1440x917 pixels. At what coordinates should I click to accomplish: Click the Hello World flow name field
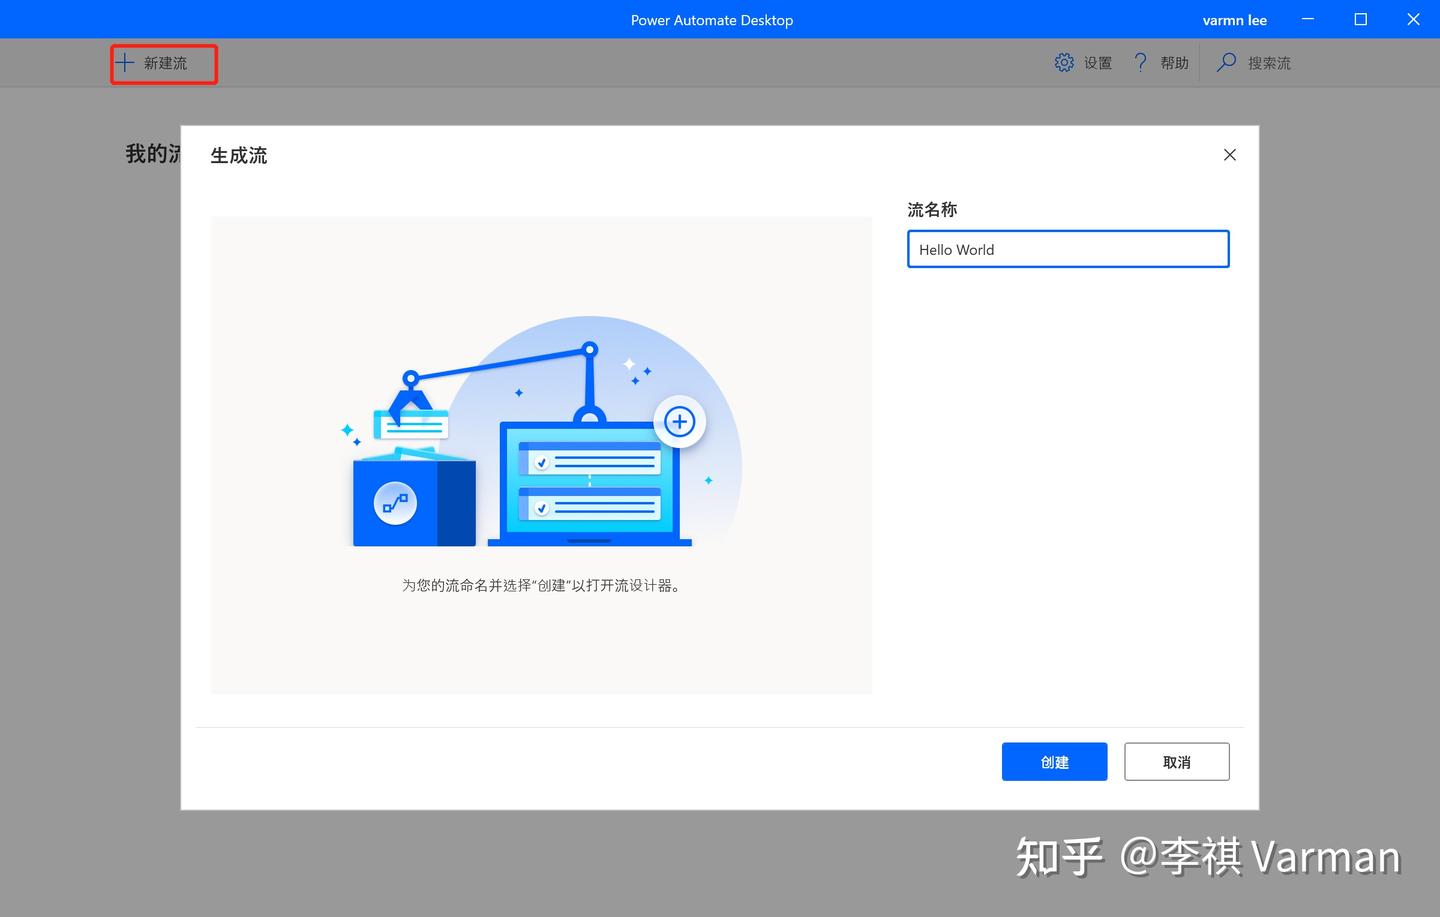pos(1067,249)
